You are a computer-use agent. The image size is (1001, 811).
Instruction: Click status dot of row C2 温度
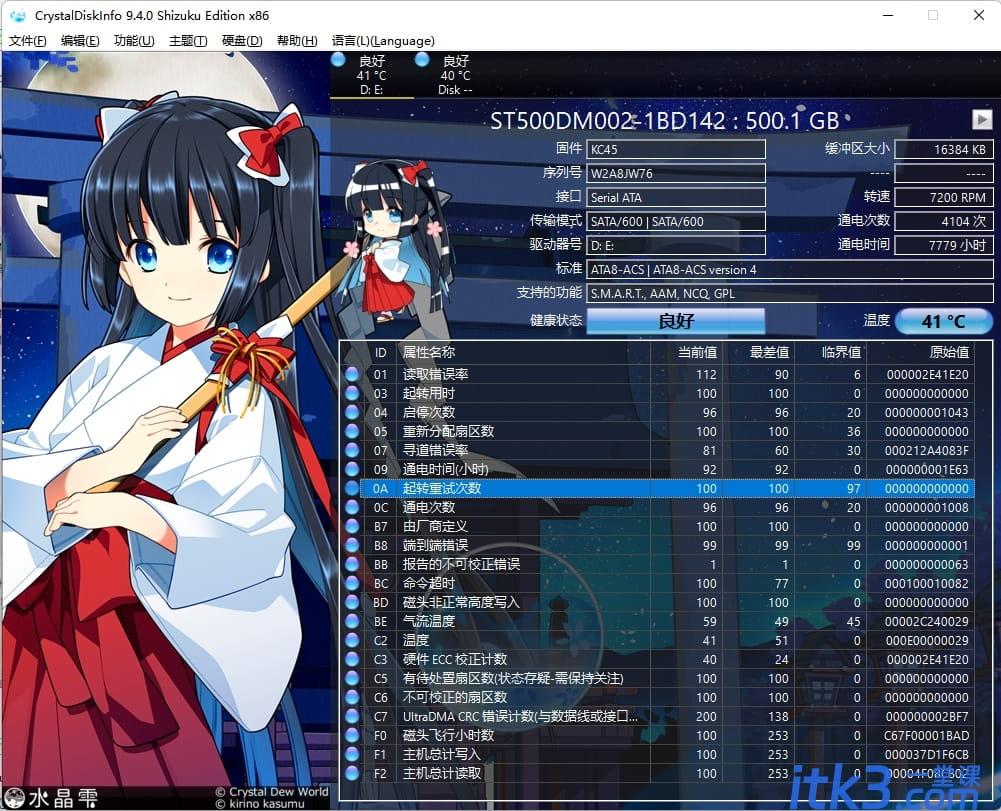pyautogui.click(x=352, y=640)
